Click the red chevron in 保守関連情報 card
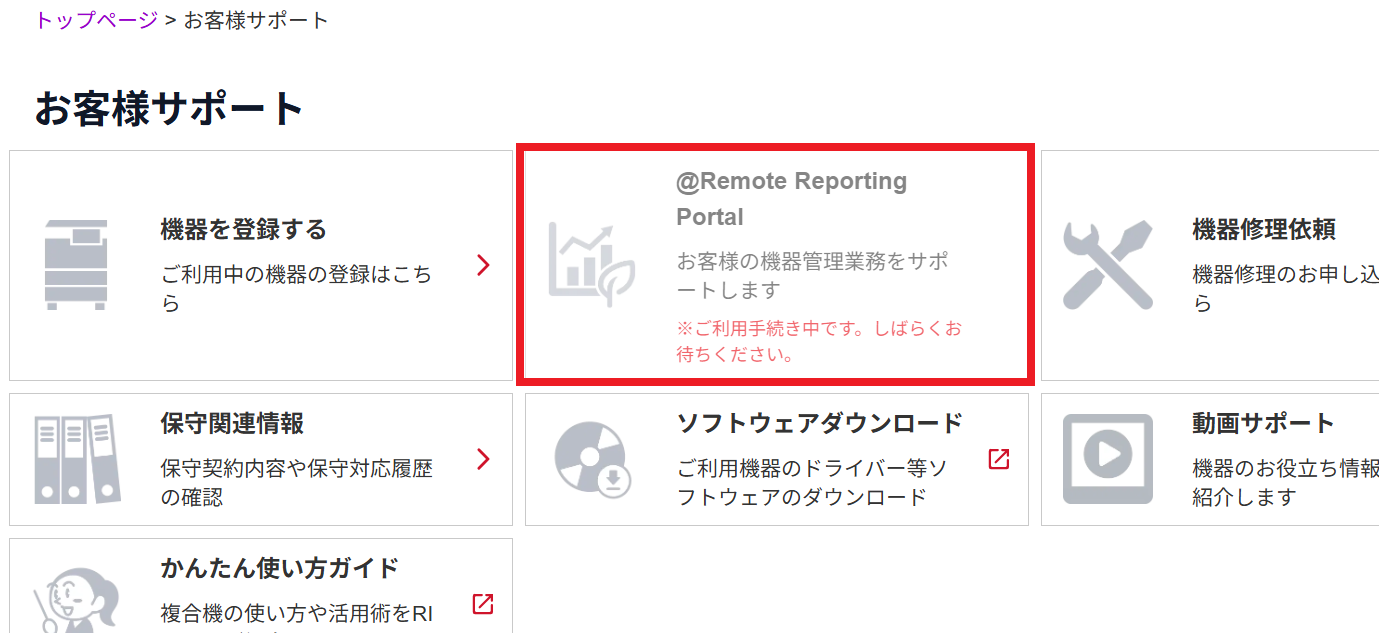 pos(484,459)
